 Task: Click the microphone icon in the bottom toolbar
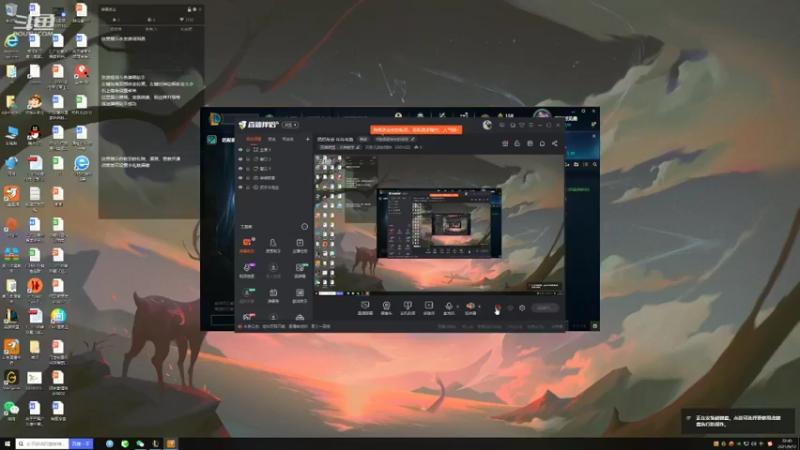[448, 308]
